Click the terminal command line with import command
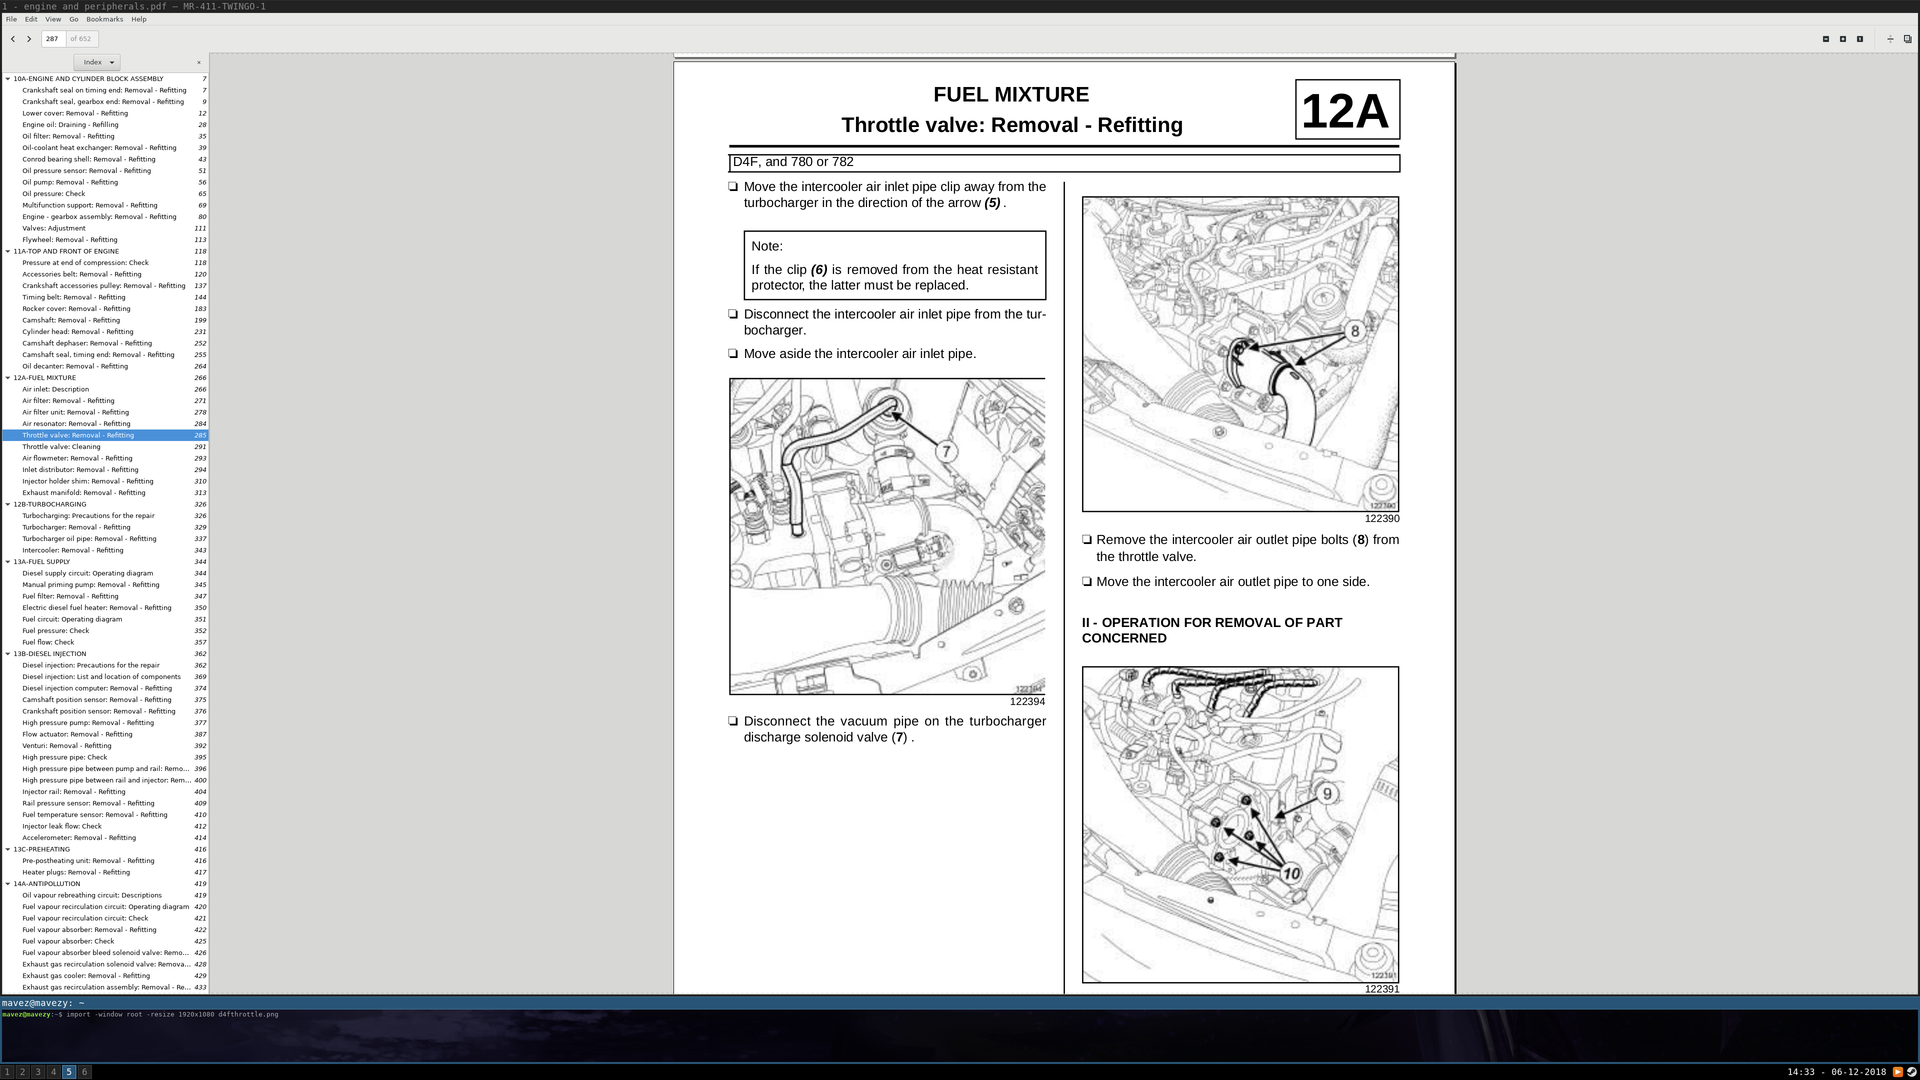1920x1080 pixels. pyautogui.click(x=140, y=1014)
